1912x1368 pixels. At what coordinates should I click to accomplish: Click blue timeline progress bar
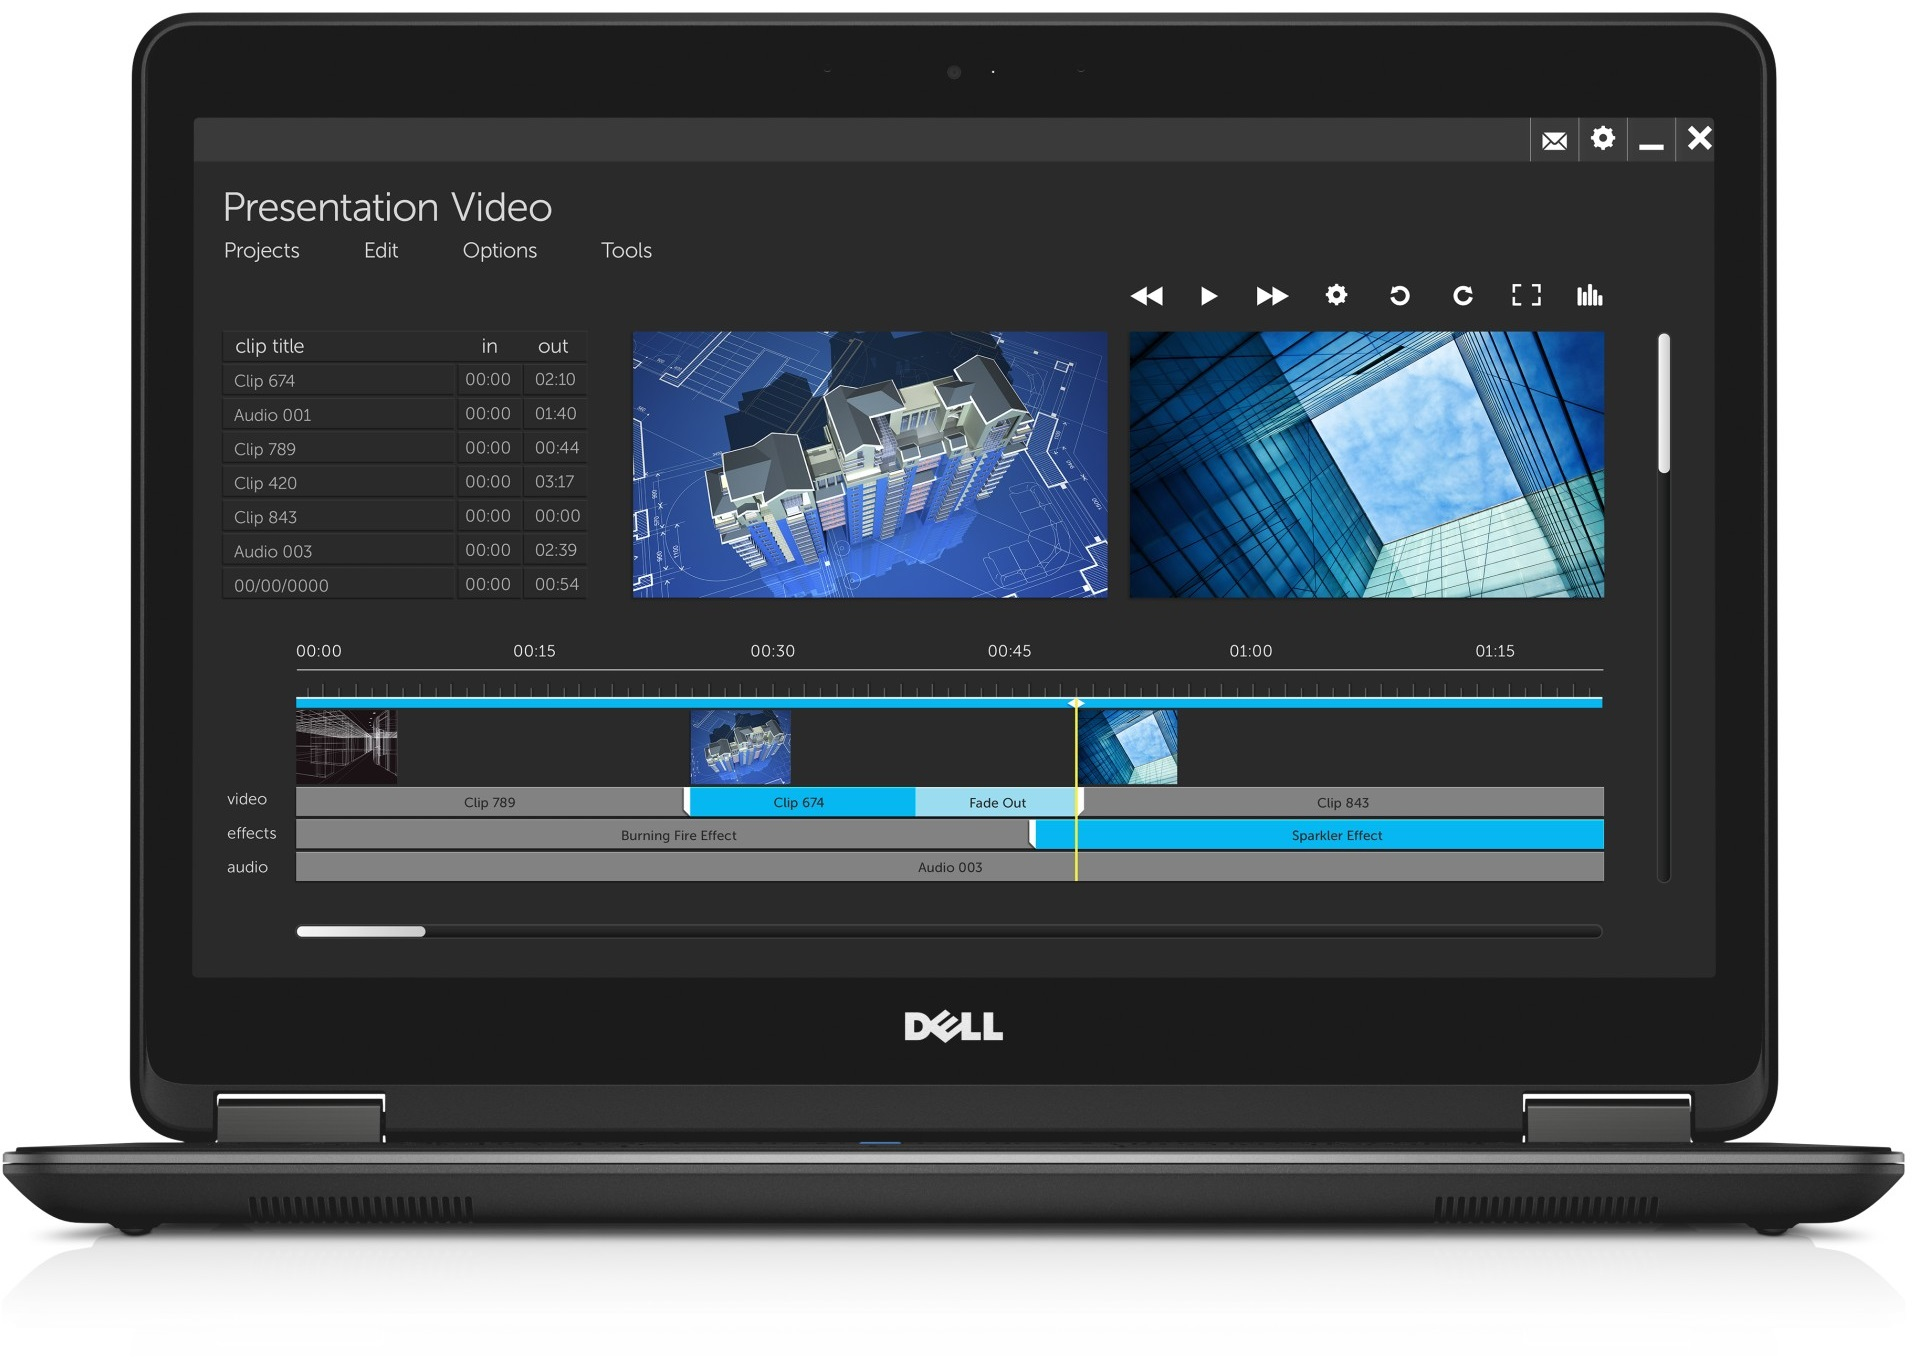click(949, 703)
